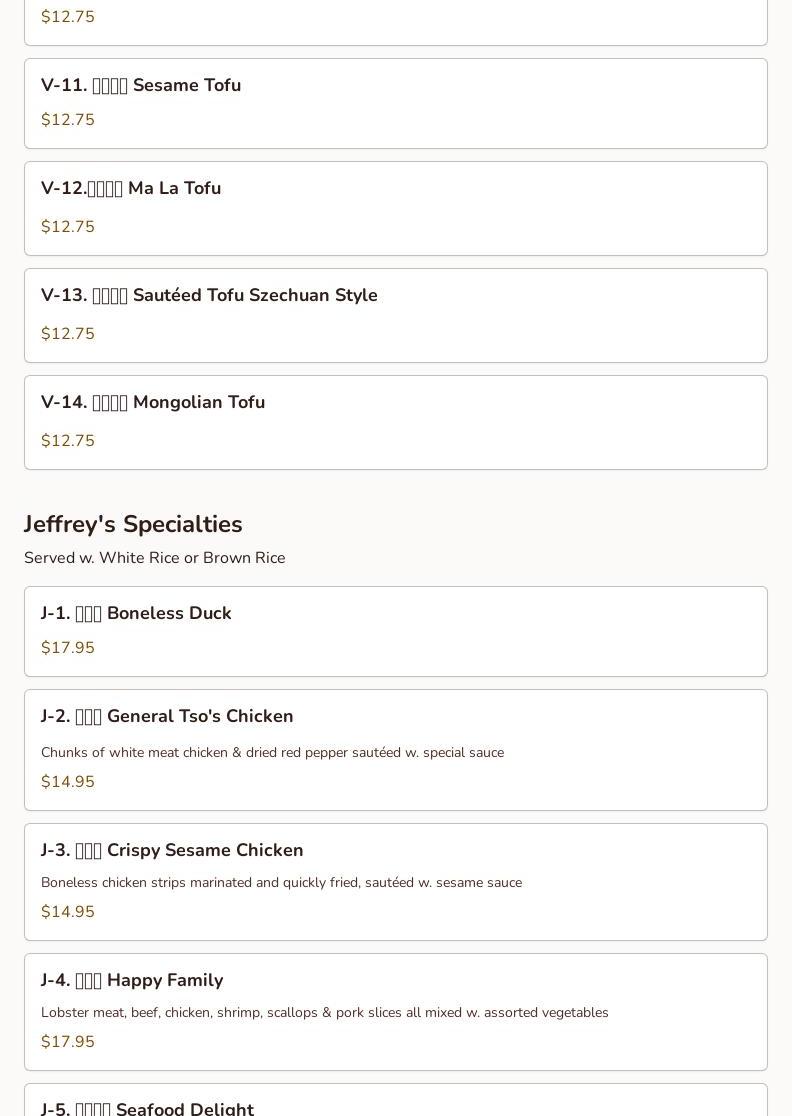The image size is (792, 1116).
Task: Select the J-4 Happy Family title
Action: pyautogui.click(x=132, y=981)
